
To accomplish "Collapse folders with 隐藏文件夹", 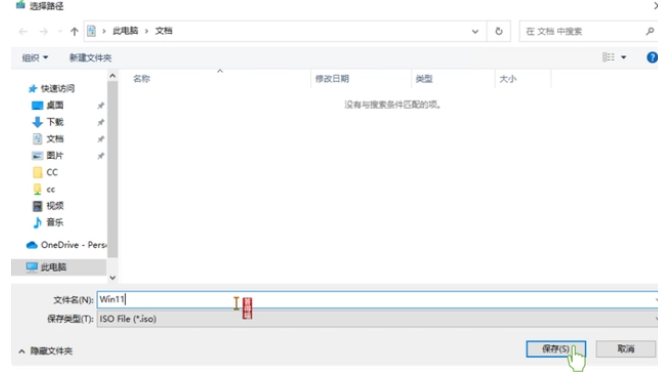I will point(45,351).
